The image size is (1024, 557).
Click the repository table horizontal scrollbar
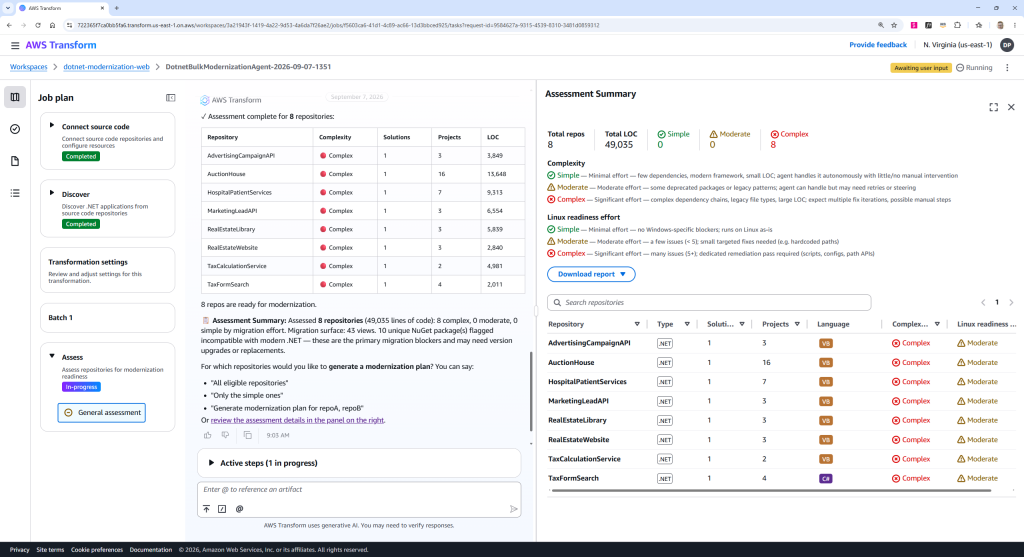(770, 490)
